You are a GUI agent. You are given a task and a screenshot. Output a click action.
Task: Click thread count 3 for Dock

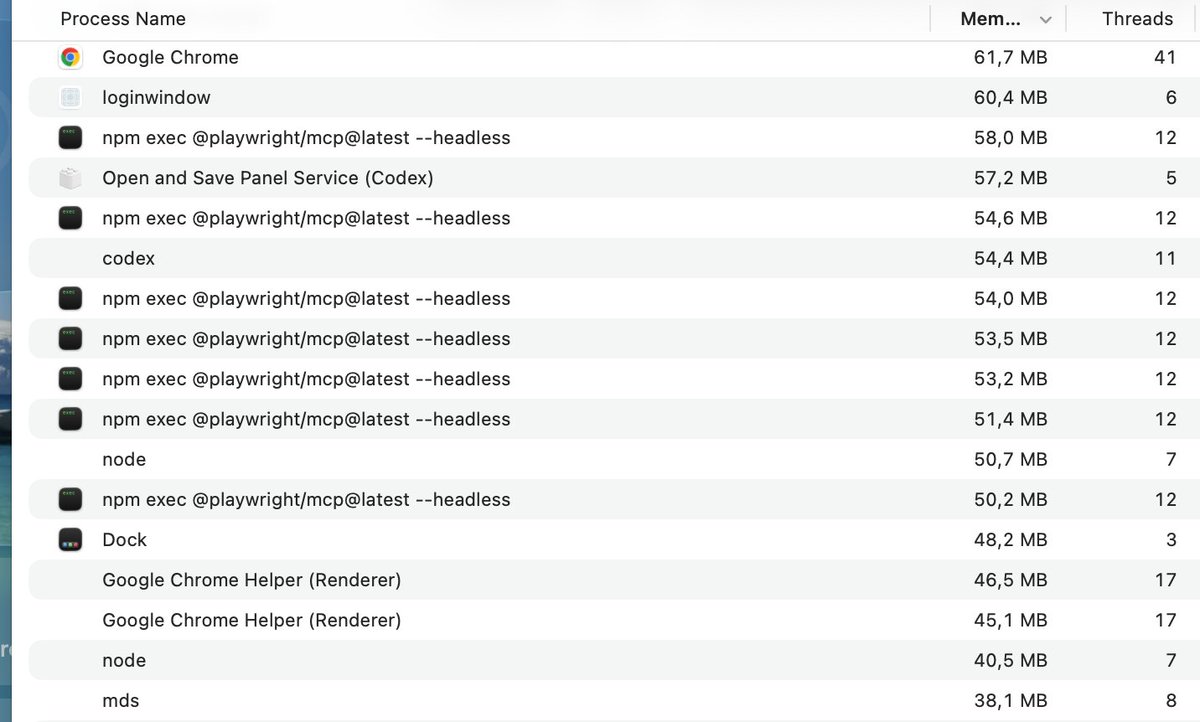[x=1171, y=540]
